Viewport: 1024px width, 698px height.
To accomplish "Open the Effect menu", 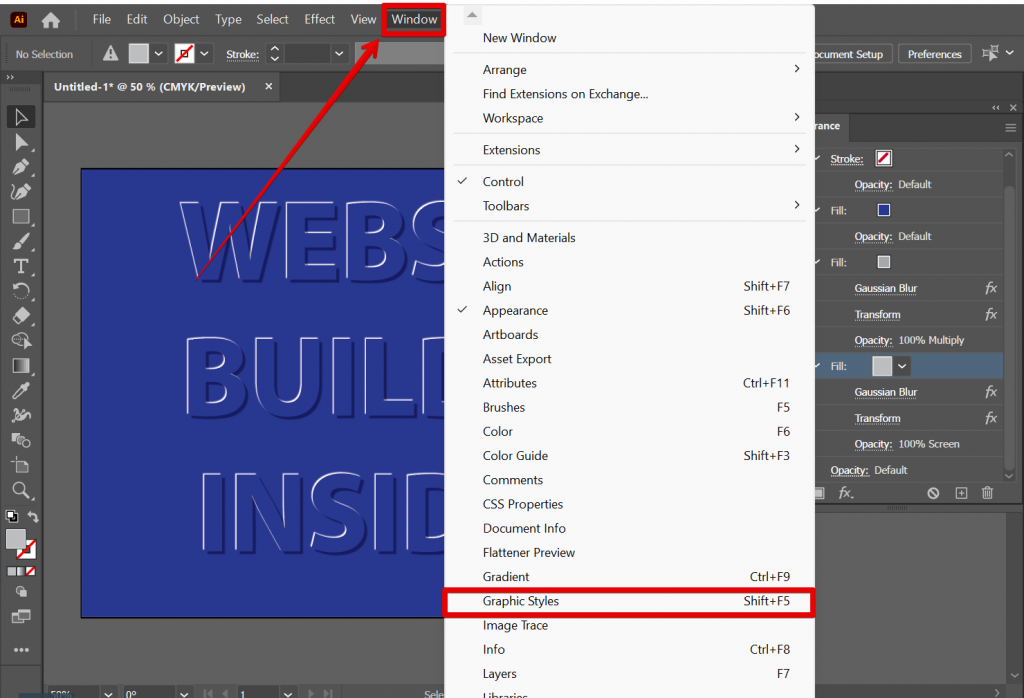I will coord(319,19).
